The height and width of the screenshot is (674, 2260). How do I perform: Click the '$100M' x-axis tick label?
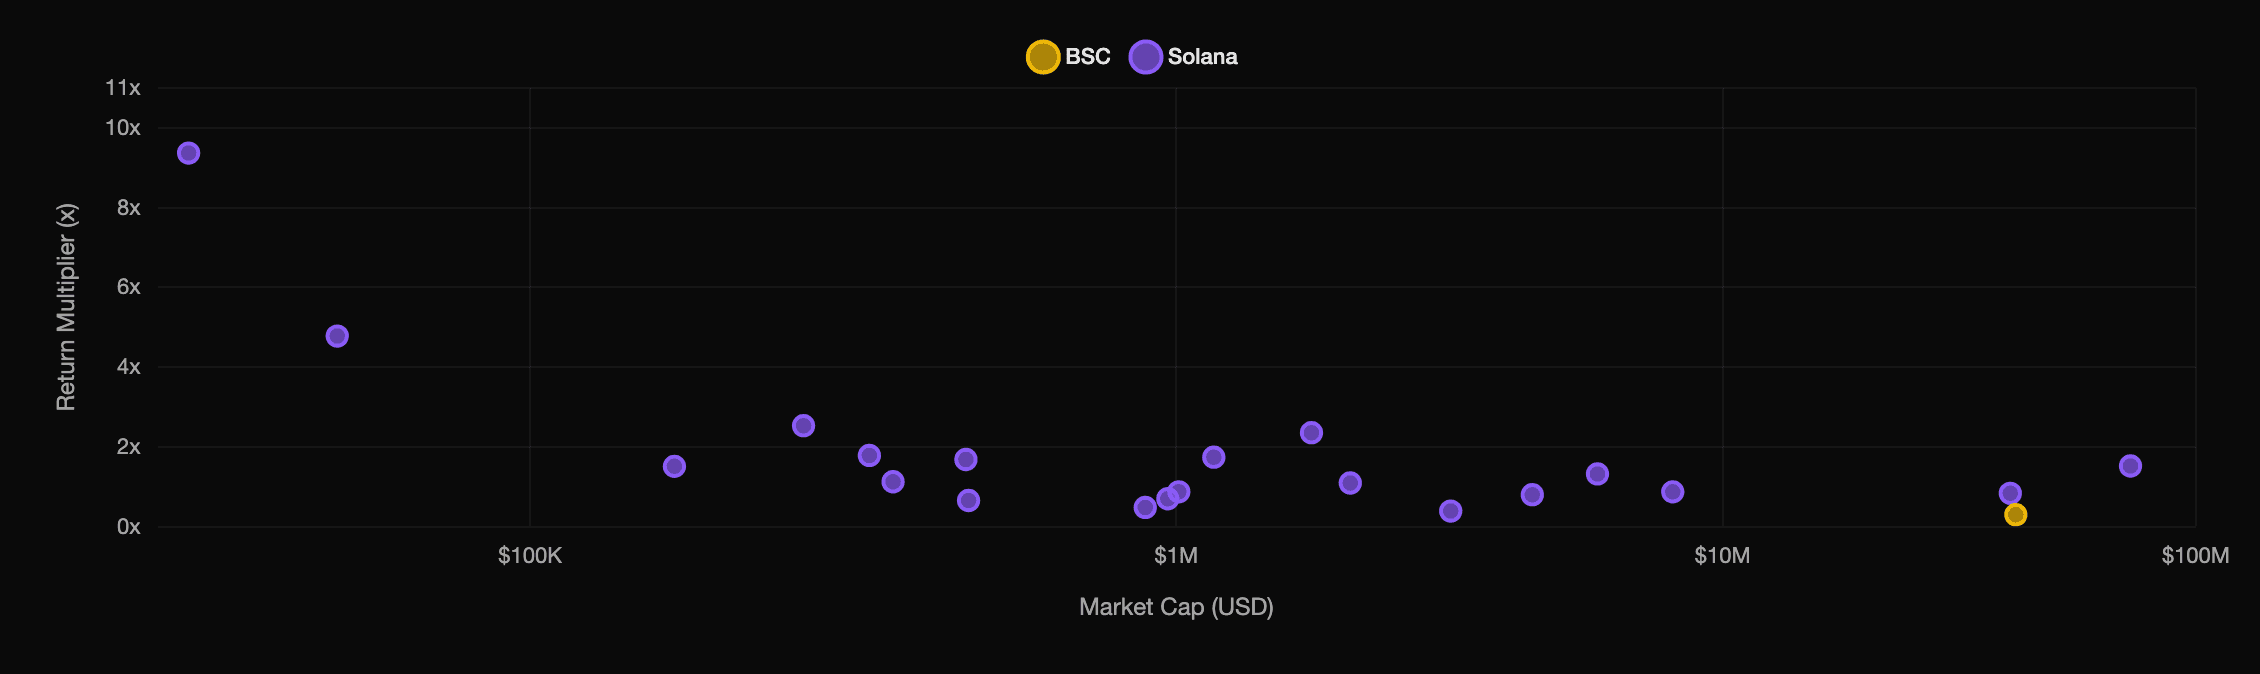tap(2195, 556)
